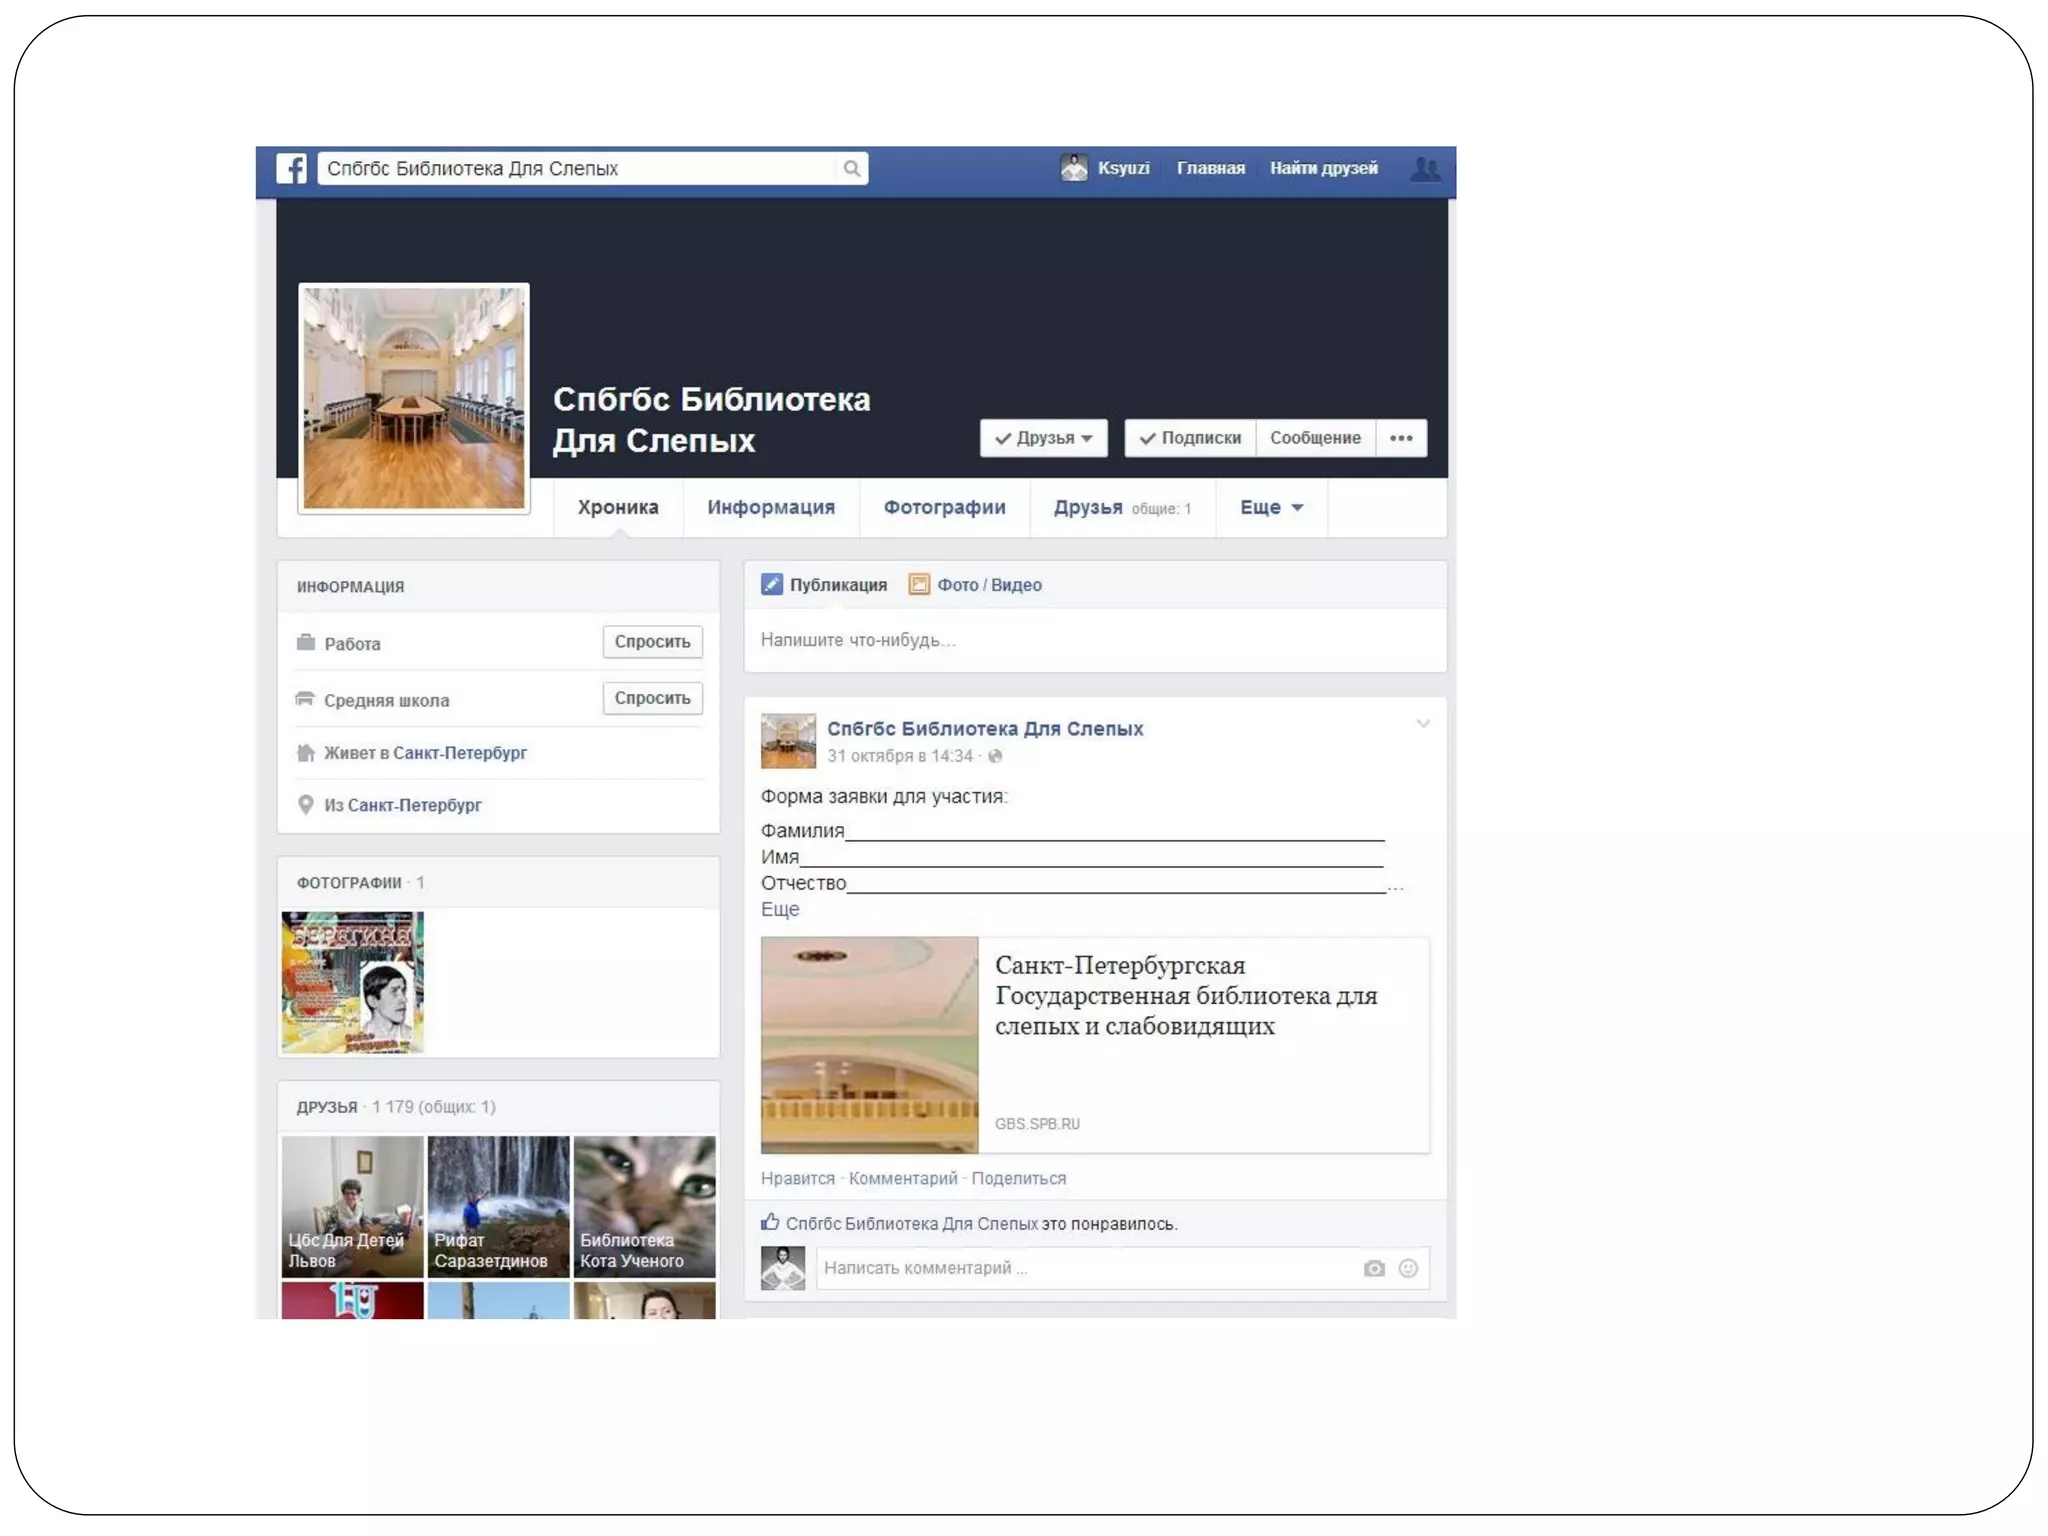Toggle the Подписки following button

1190,438
